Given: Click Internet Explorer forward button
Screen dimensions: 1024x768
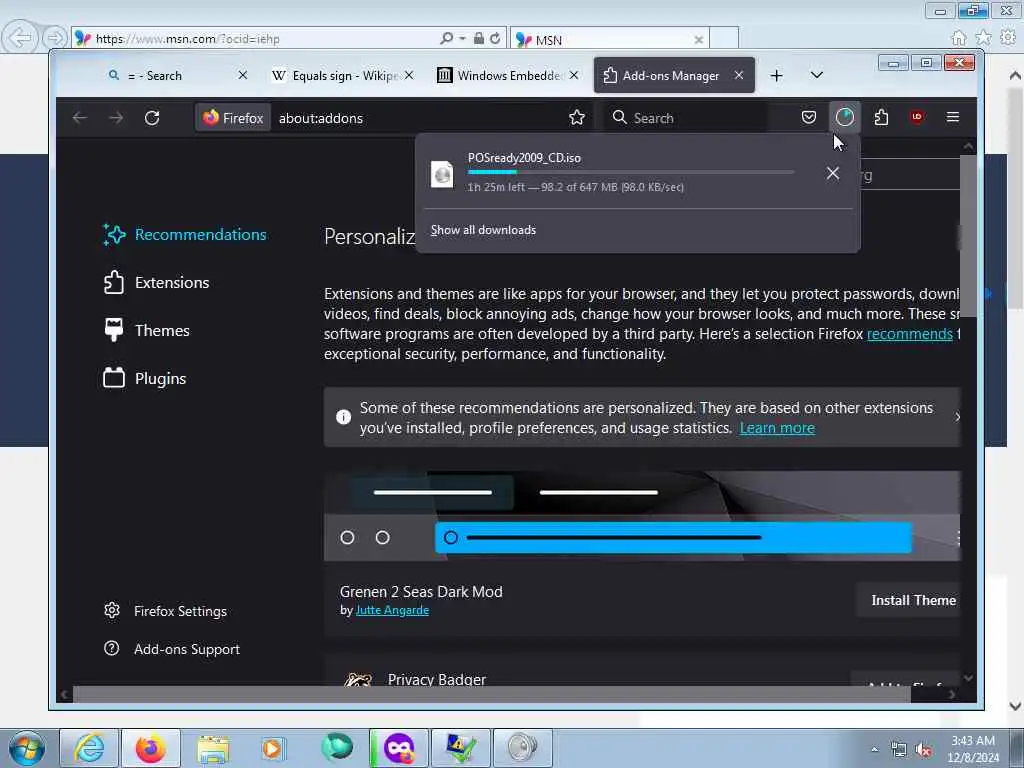Looking at the screenshot, I should tap(55, 38).
